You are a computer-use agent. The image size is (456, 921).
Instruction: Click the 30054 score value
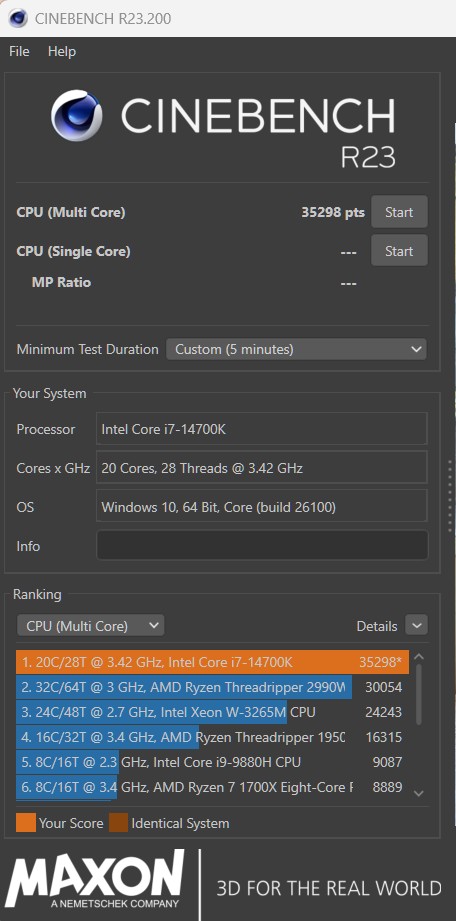pyautogui.click(x=384, y=687)
